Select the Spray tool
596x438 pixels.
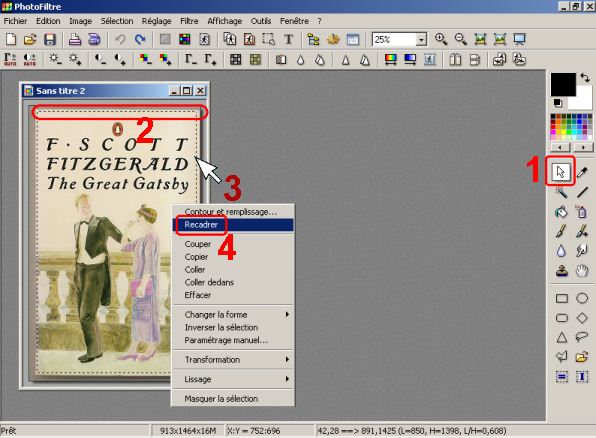tap(582, 212)
